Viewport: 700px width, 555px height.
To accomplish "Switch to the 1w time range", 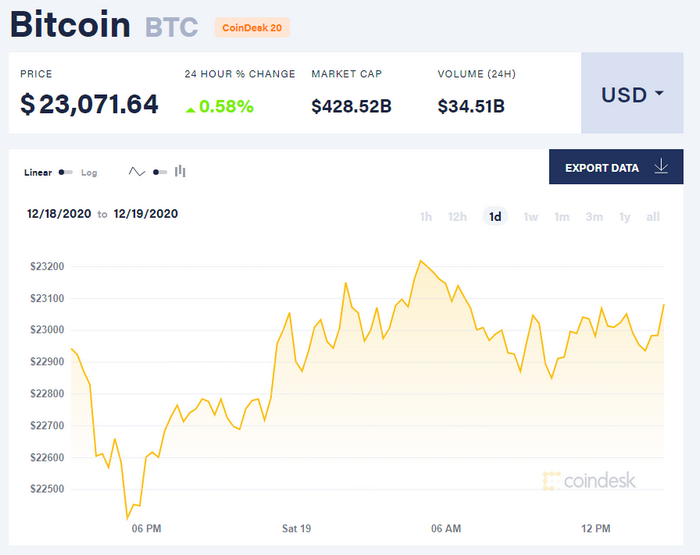I will coord(531,217).
